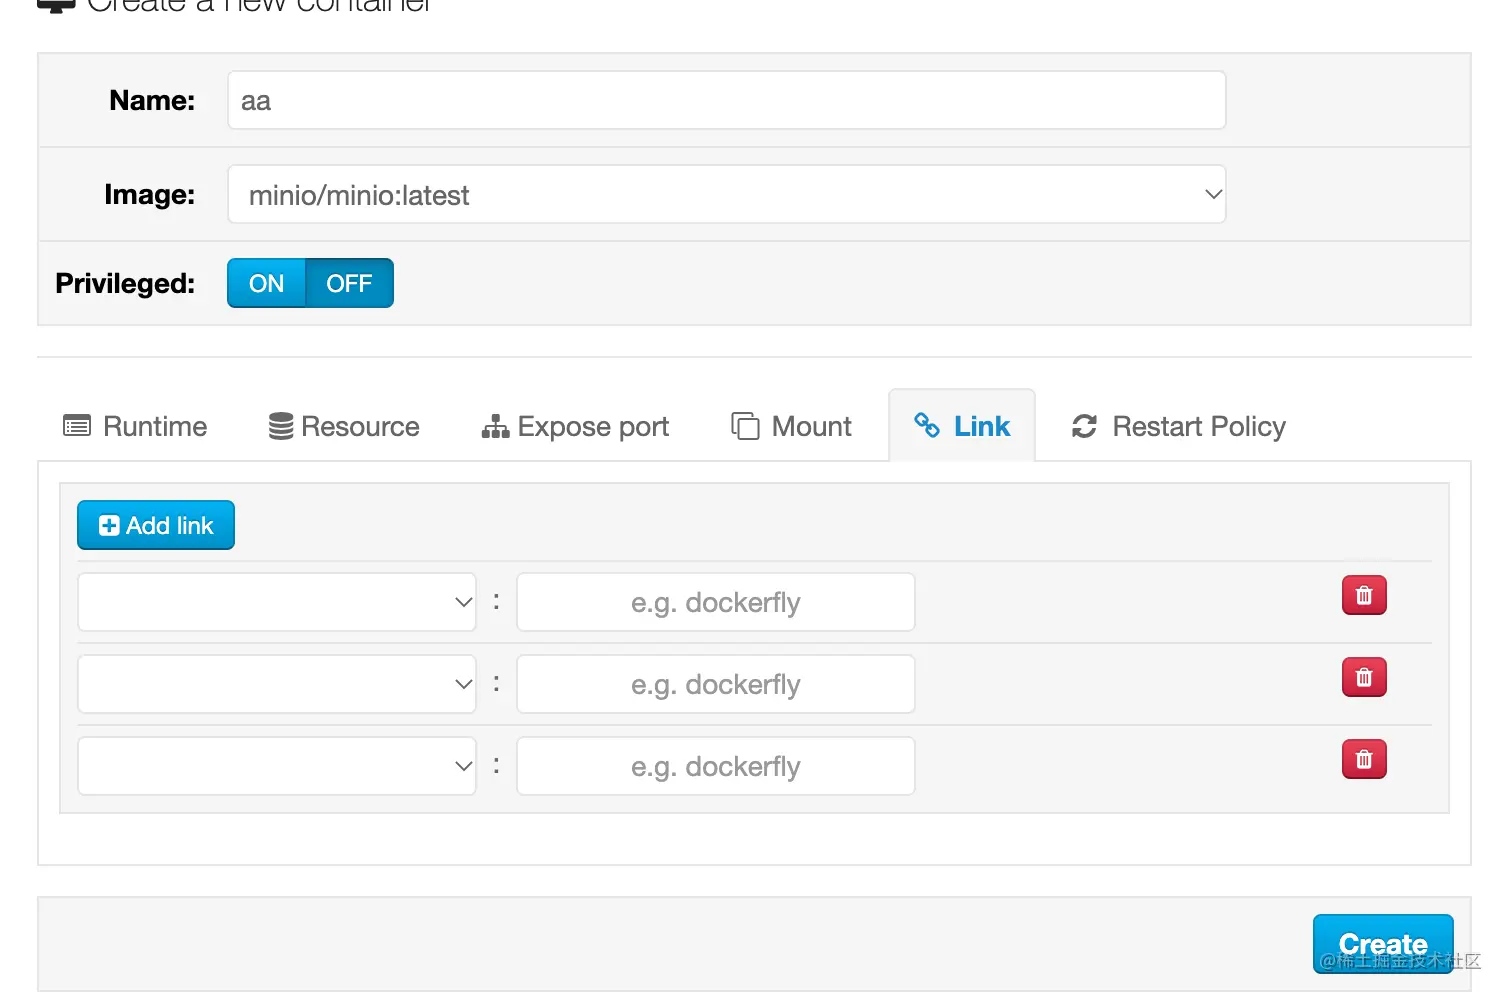
Task: Switch to the Mount tab
Action: (x=791, y=427)
